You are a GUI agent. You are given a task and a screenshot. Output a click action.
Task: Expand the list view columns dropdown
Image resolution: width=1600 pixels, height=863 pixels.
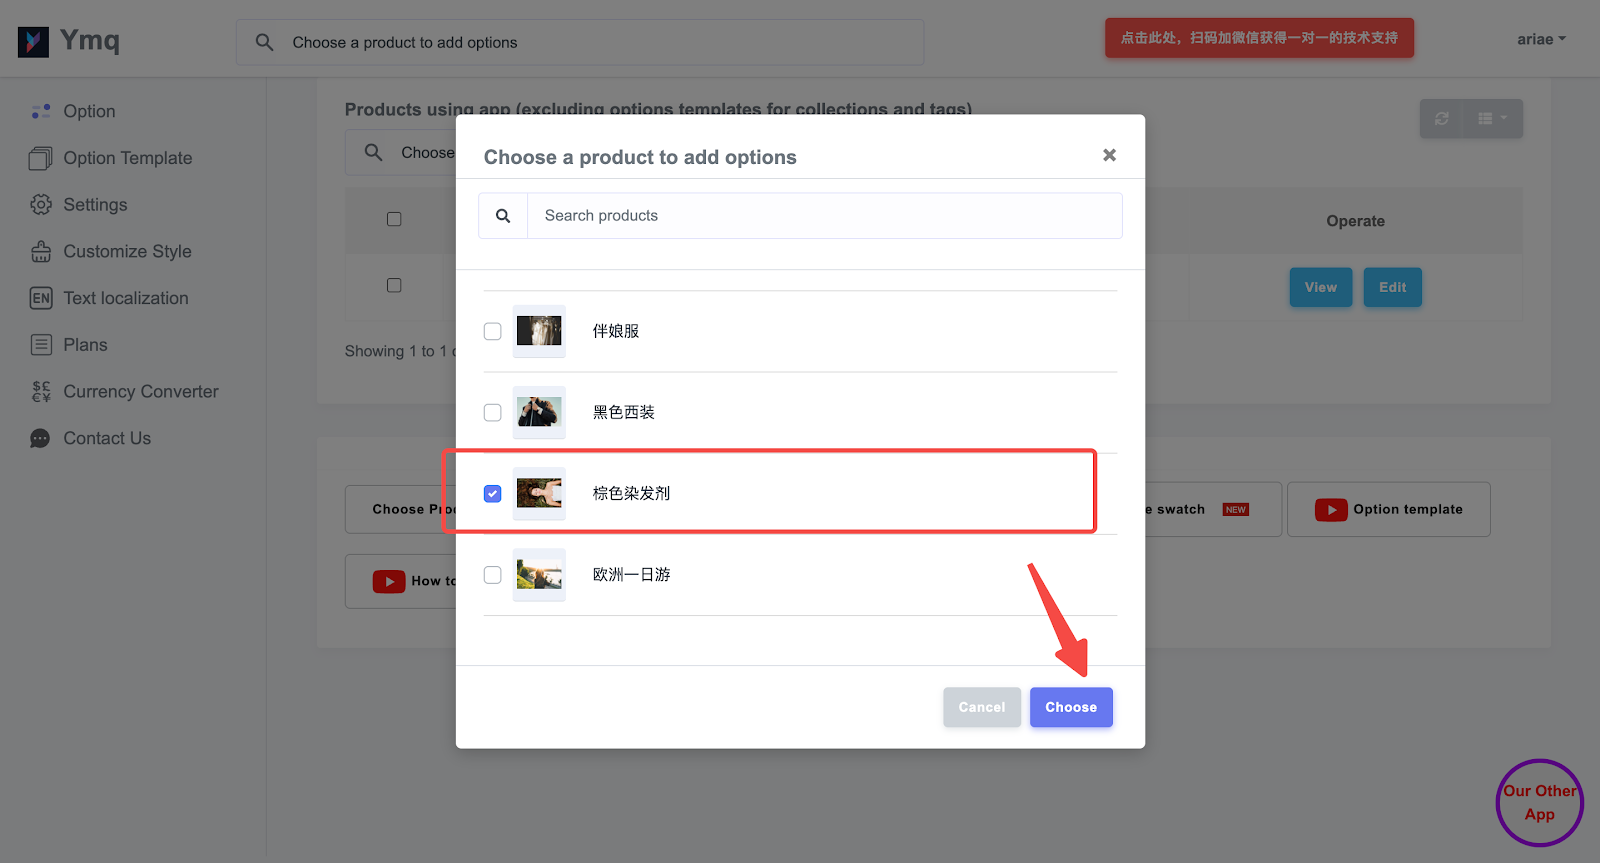[1492, 119]
